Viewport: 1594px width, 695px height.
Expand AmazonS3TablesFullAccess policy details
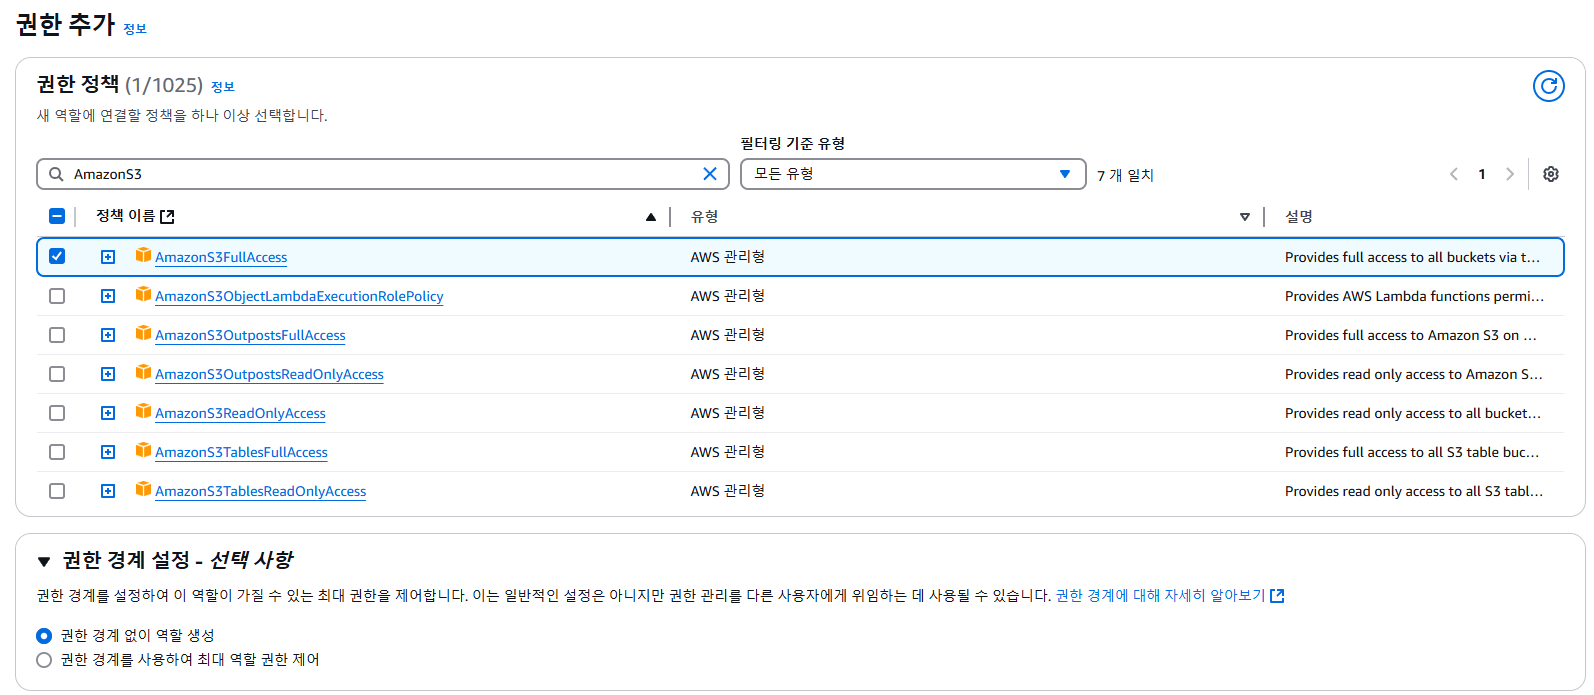click(108, 452)
